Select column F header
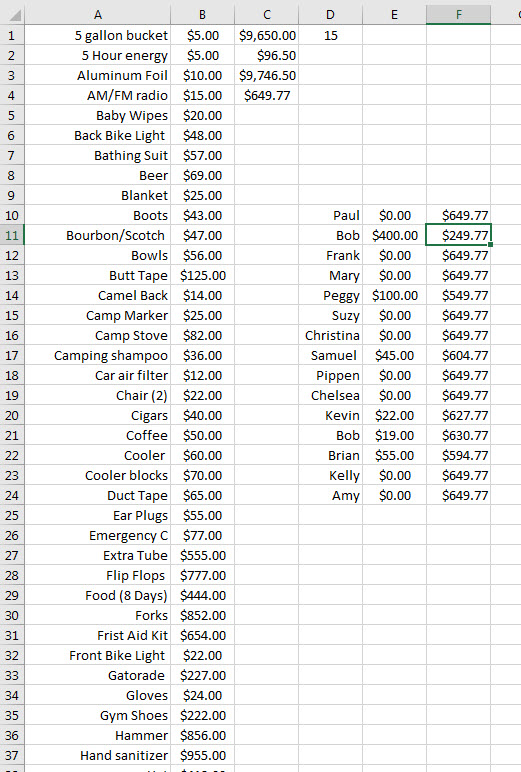 click(458, 15)
